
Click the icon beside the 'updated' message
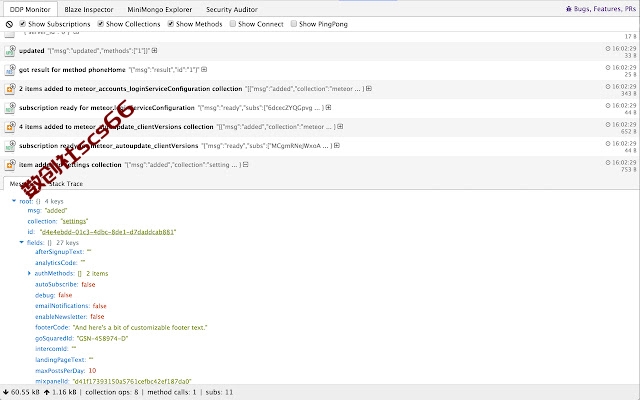pyautogui.click(x=10, y=51)
